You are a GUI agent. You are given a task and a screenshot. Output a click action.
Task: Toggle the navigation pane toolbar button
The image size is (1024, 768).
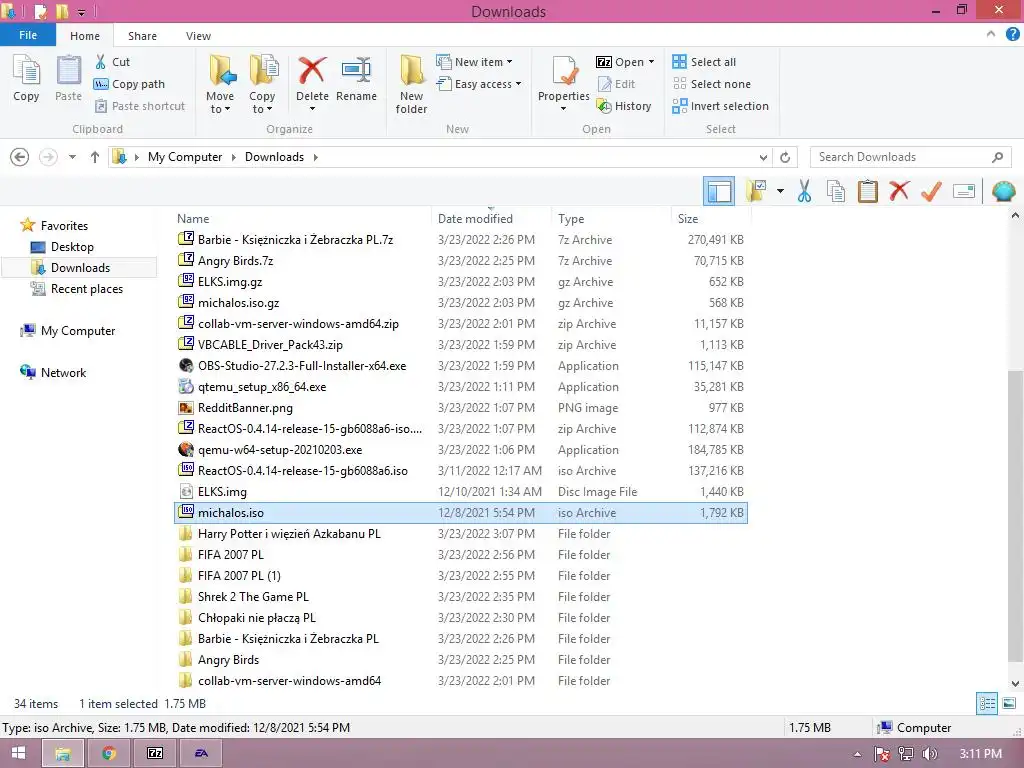[x=719, y=191]
